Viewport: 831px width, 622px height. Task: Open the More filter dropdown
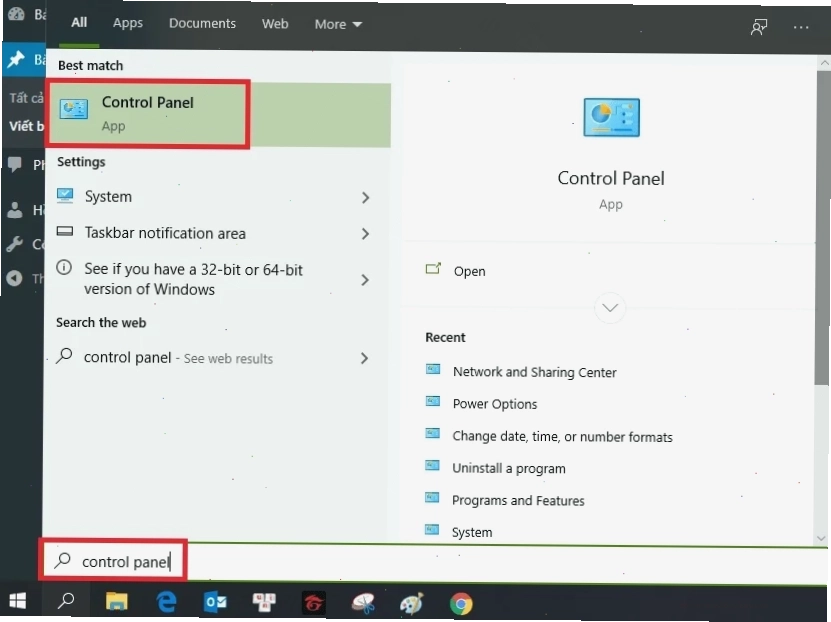(338, 24)
